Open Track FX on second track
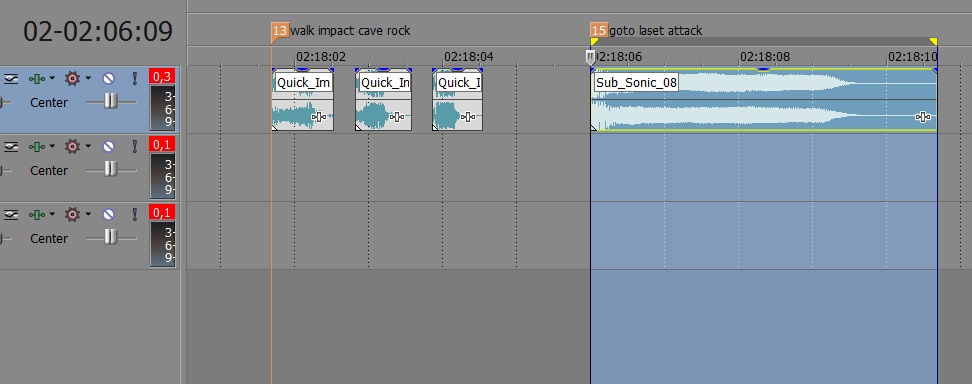 (x=37, y=146)
